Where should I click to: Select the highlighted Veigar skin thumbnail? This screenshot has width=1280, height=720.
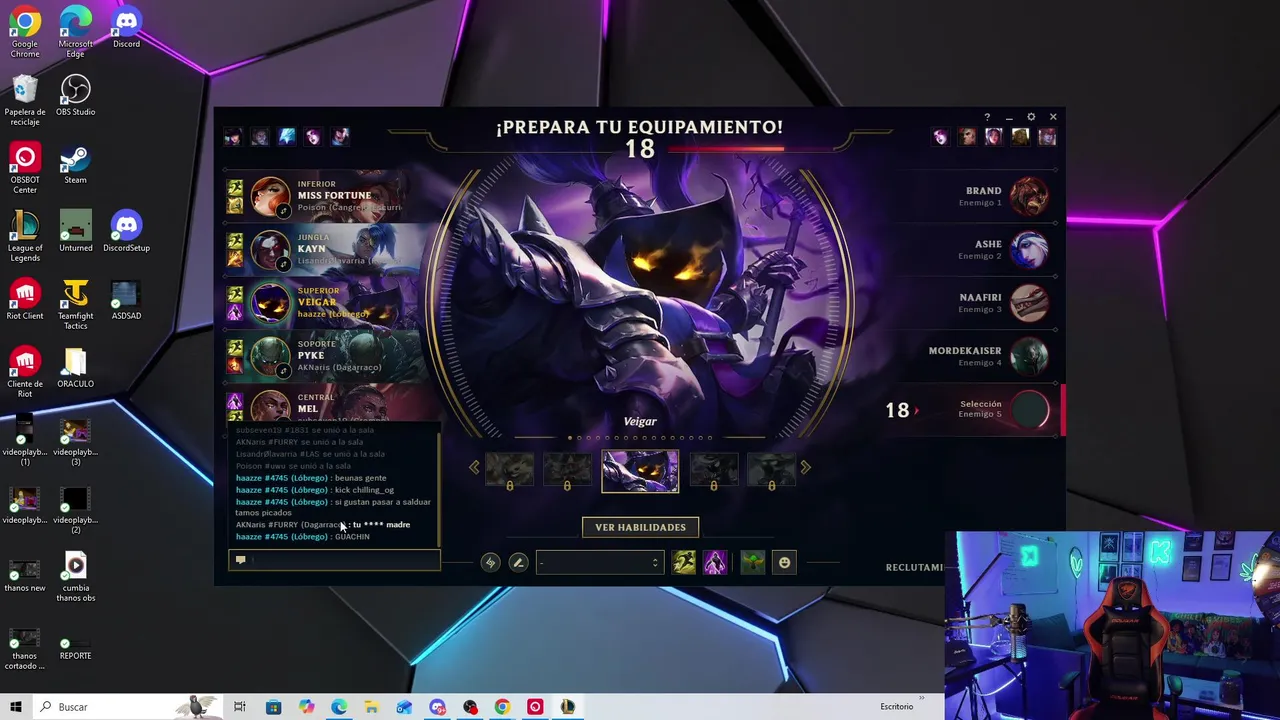point(640,471)
